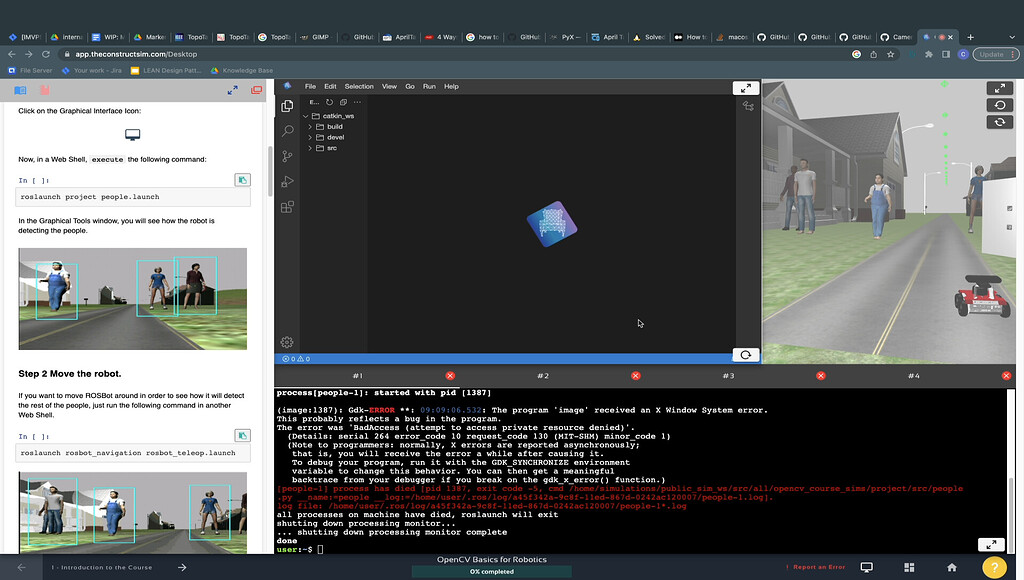Click the people detection image in the notebook
This screenshot has height=580, width=1024.
[132, 299]
